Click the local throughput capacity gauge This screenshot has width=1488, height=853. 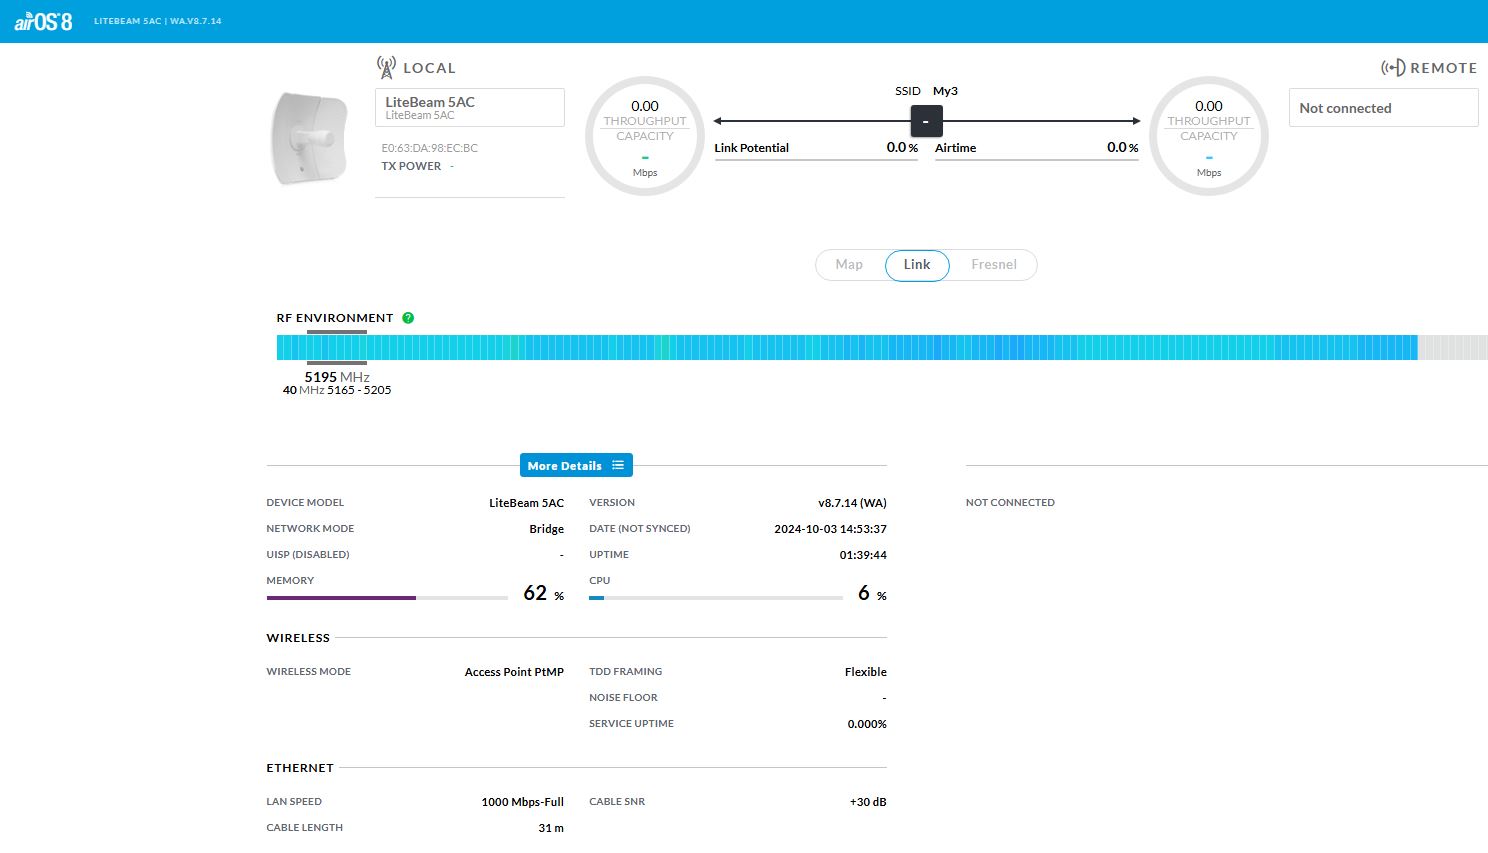pyautogui.click(x=645, y=136)
